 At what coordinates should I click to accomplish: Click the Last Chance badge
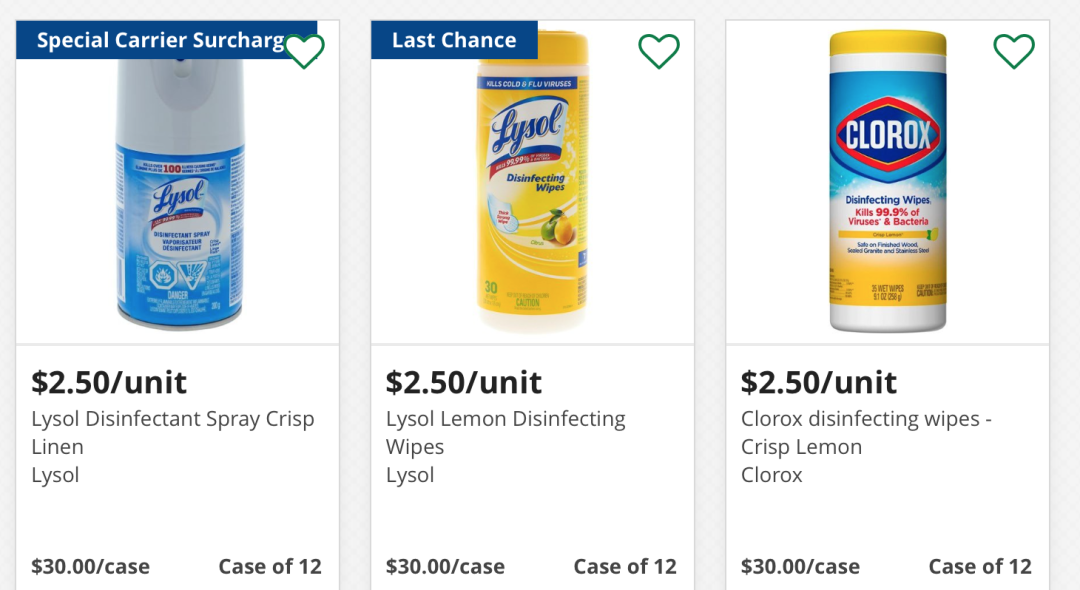click(454, 40)
